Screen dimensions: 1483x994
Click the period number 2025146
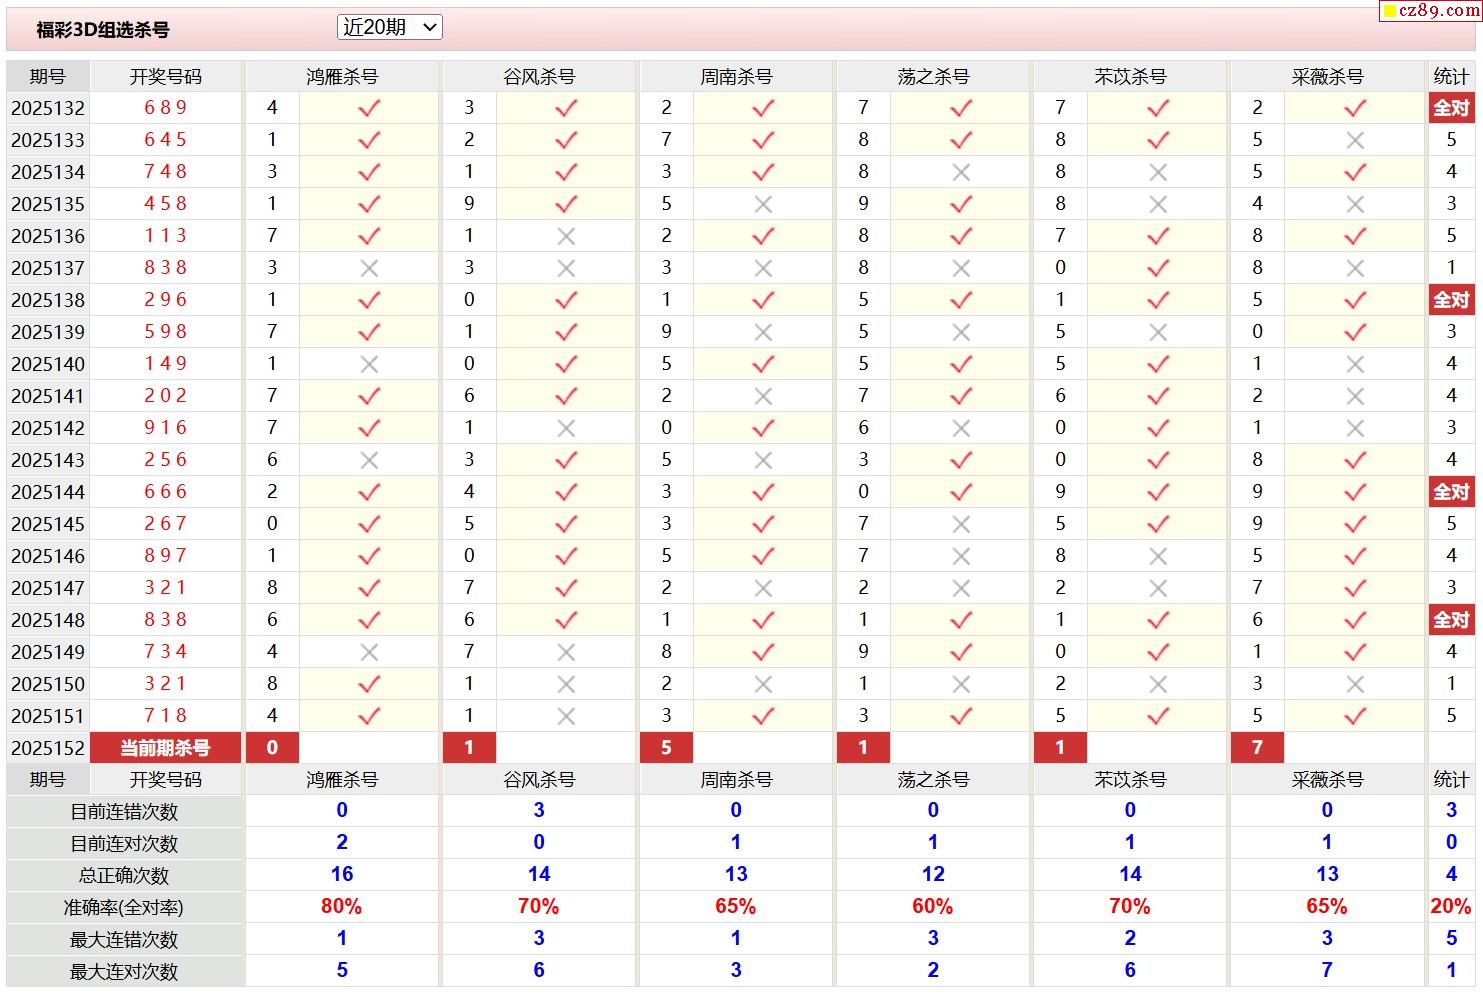pos(48,556)
